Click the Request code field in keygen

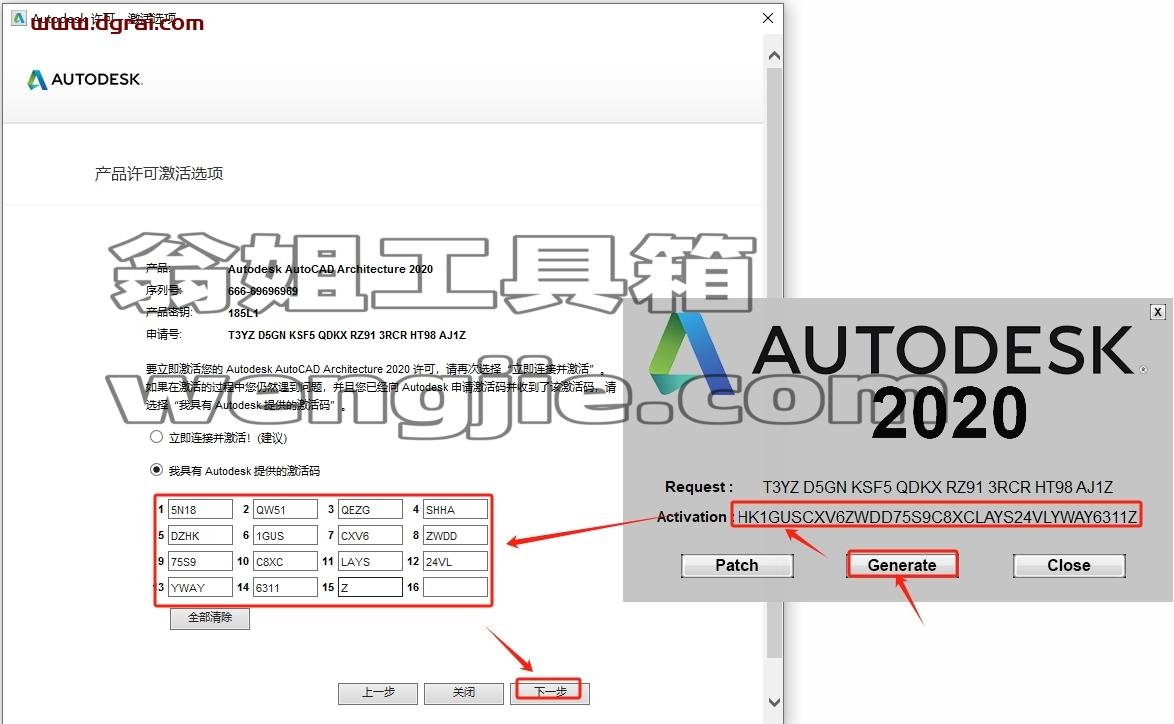(937, 487)
